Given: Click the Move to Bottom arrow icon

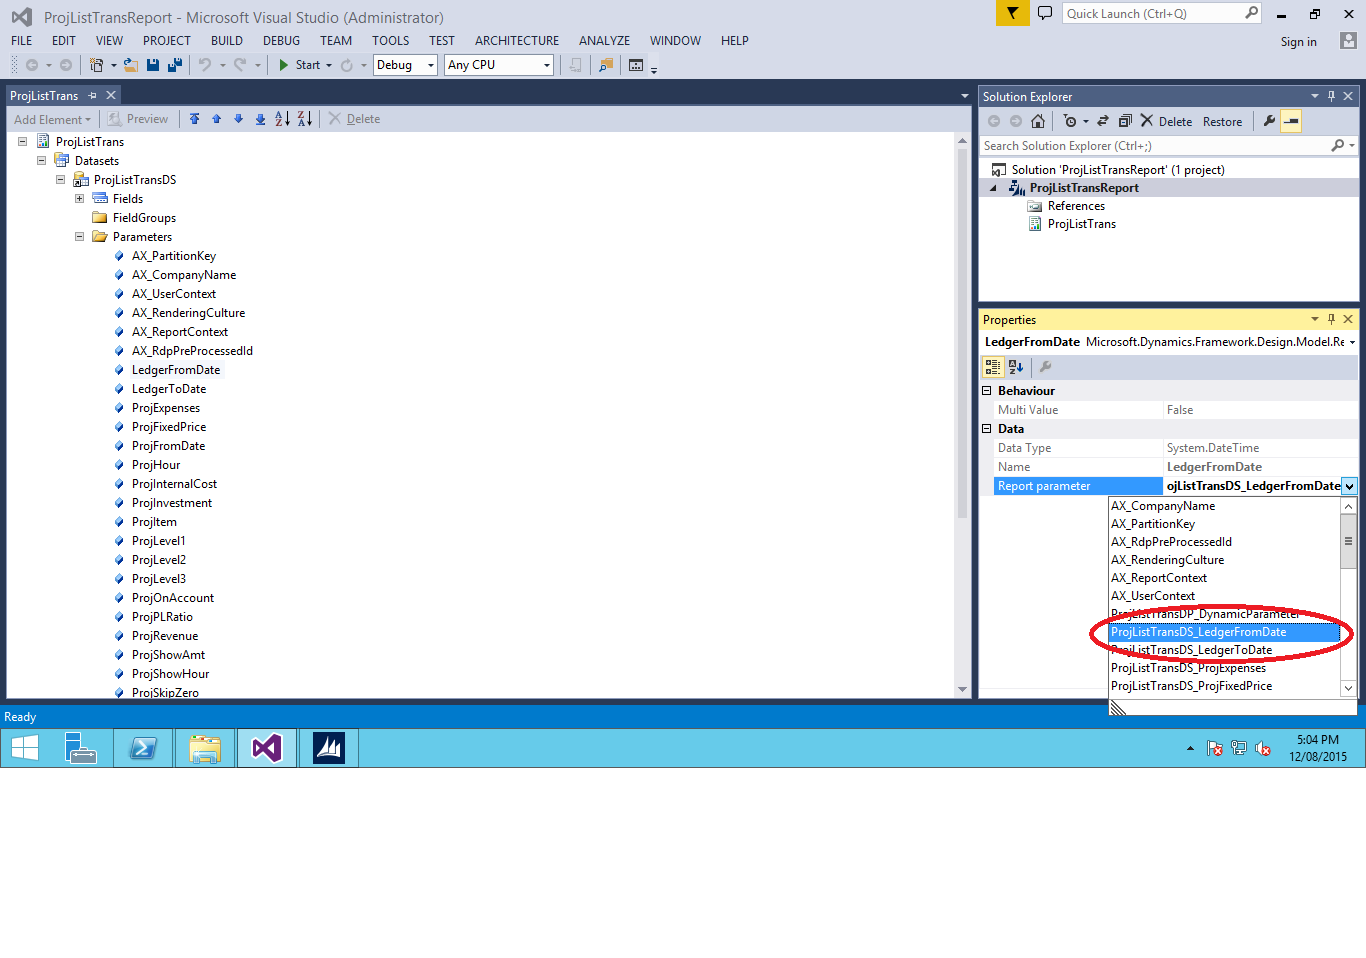Looking at the screenshot, I should click(260, 119).
